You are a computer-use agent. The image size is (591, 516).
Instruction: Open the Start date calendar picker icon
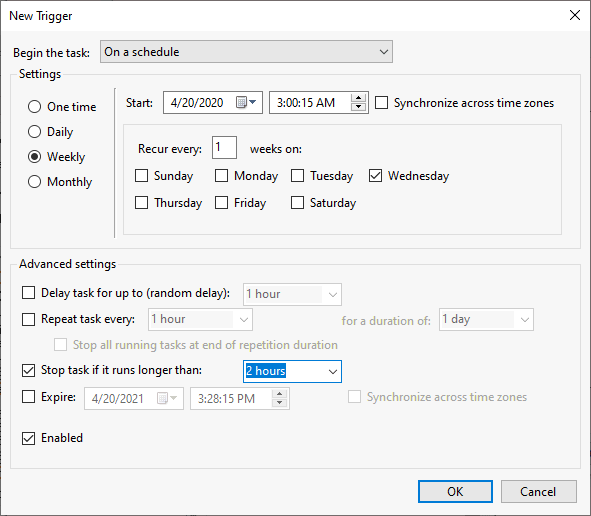coord(246,102)
